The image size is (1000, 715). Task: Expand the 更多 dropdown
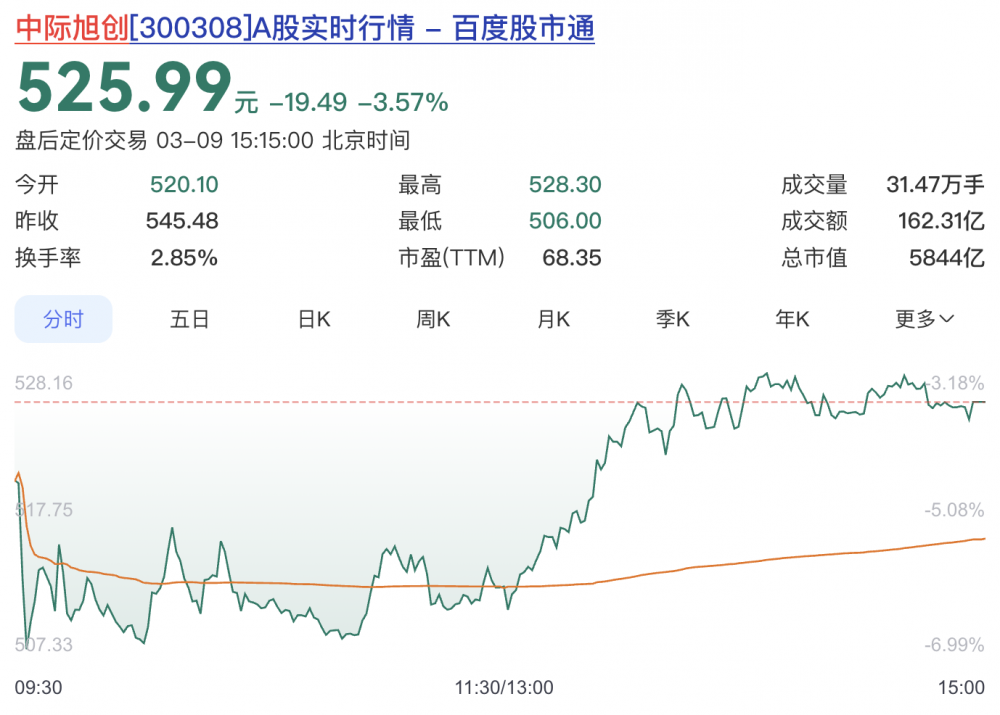point(924,319)
